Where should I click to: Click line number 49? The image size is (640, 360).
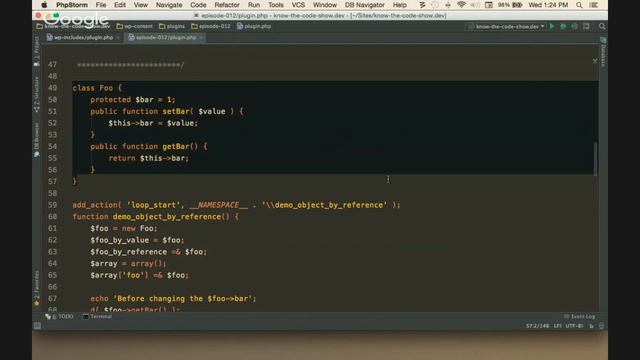[x=52, y=88]
